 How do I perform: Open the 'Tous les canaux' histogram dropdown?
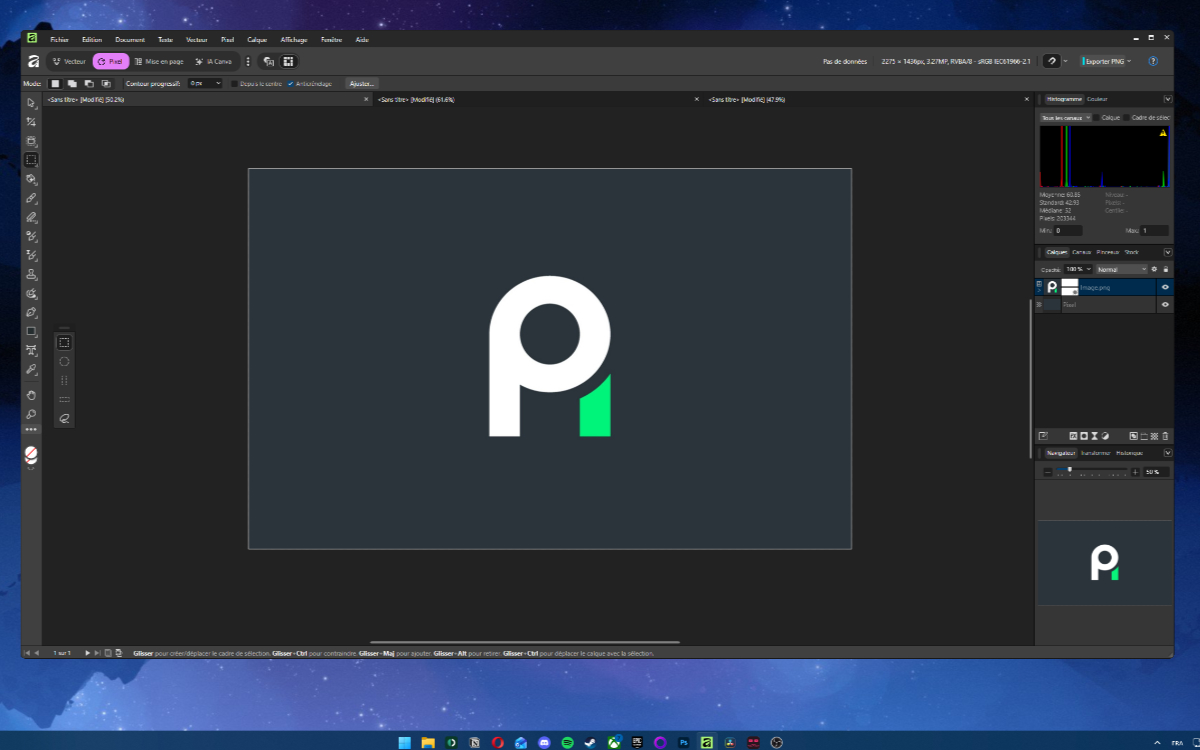pyautogui.click(x=1065, y=117)
